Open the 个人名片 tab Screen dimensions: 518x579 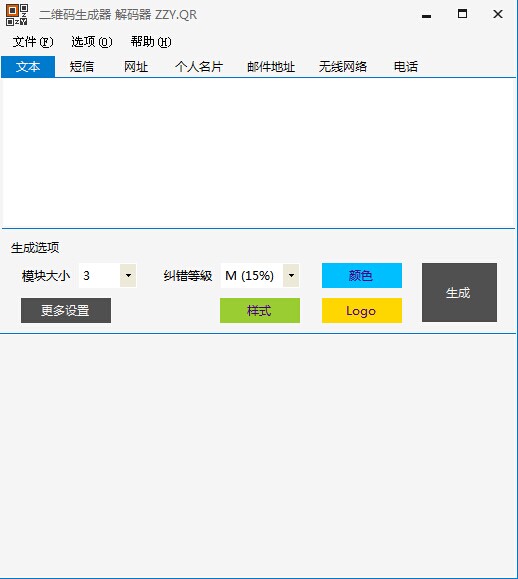[199, 67]
